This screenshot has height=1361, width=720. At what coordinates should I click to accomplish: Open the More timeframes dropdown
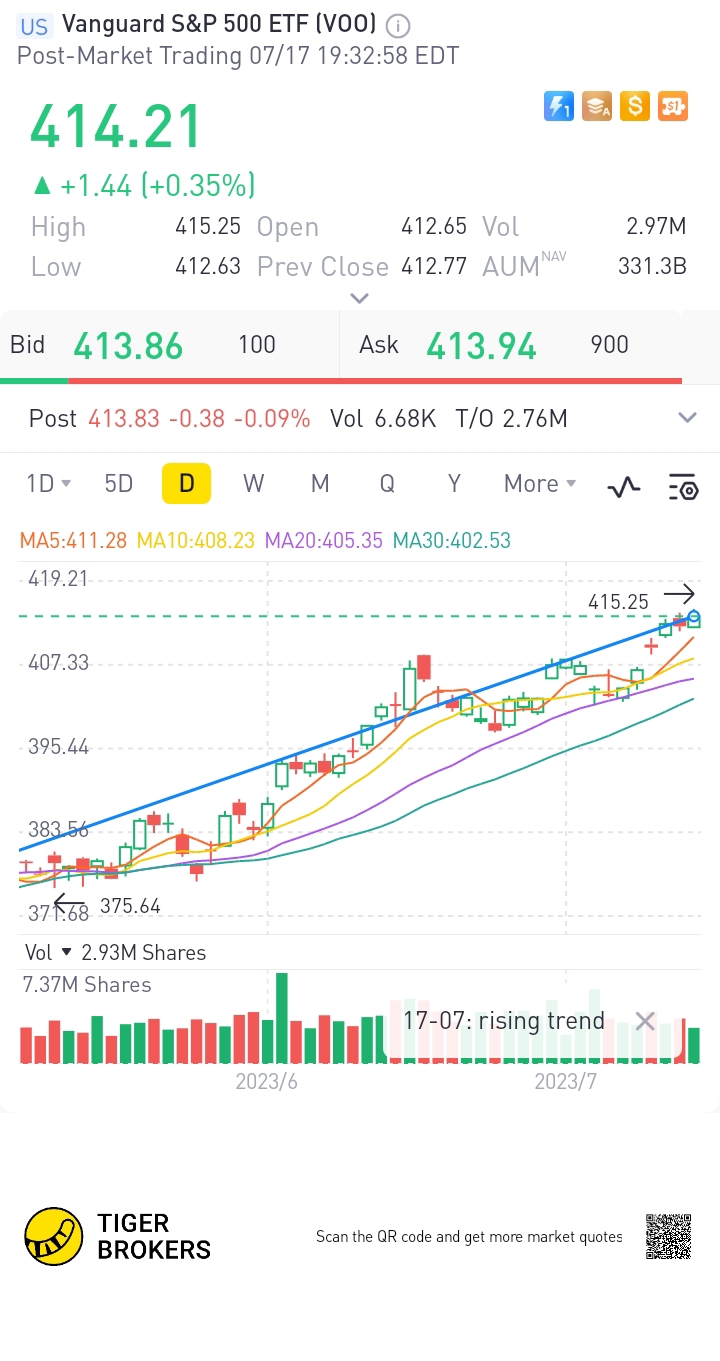coord(540,484)
